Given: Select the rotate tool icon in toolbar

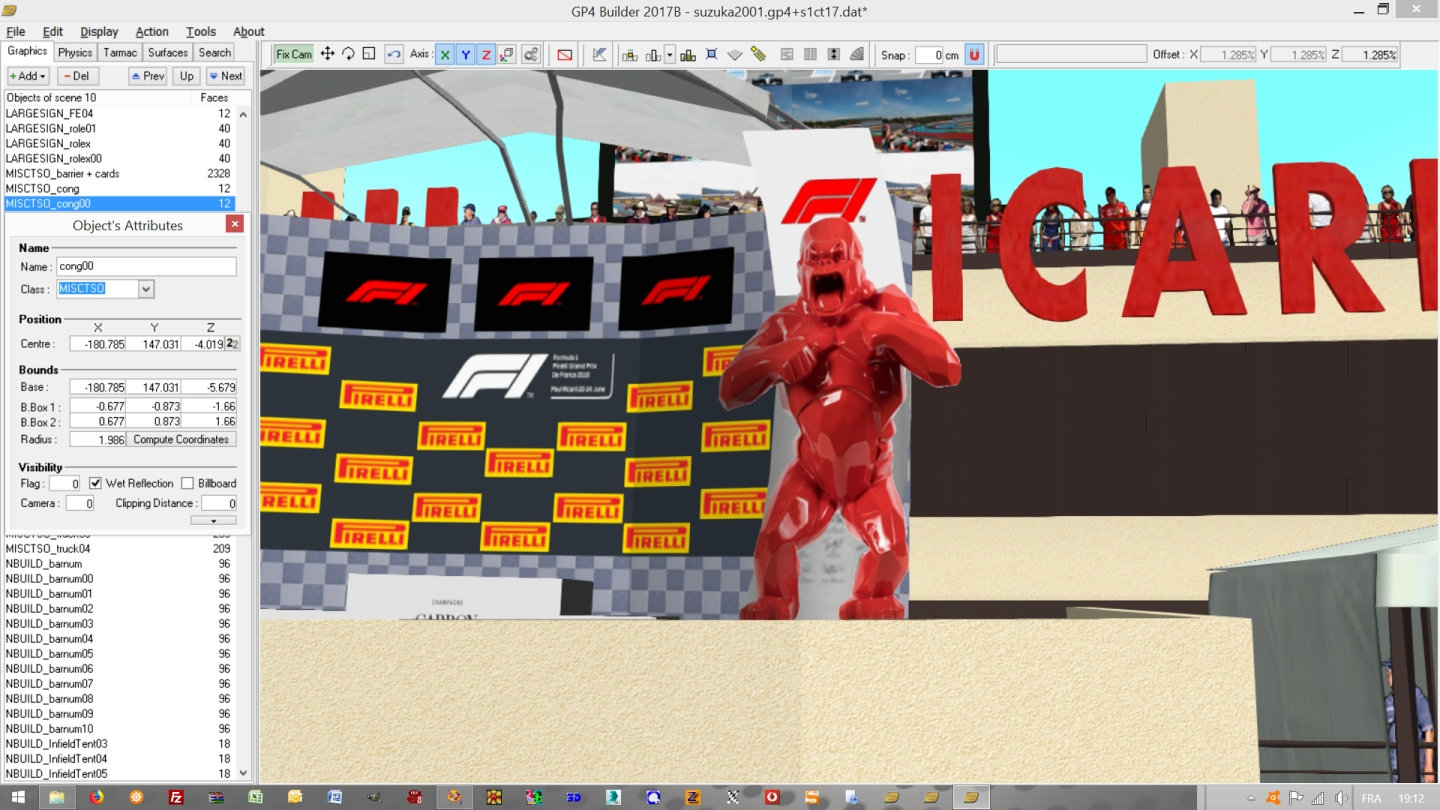Looking at the screenshot, I should [x=348, y=54].
